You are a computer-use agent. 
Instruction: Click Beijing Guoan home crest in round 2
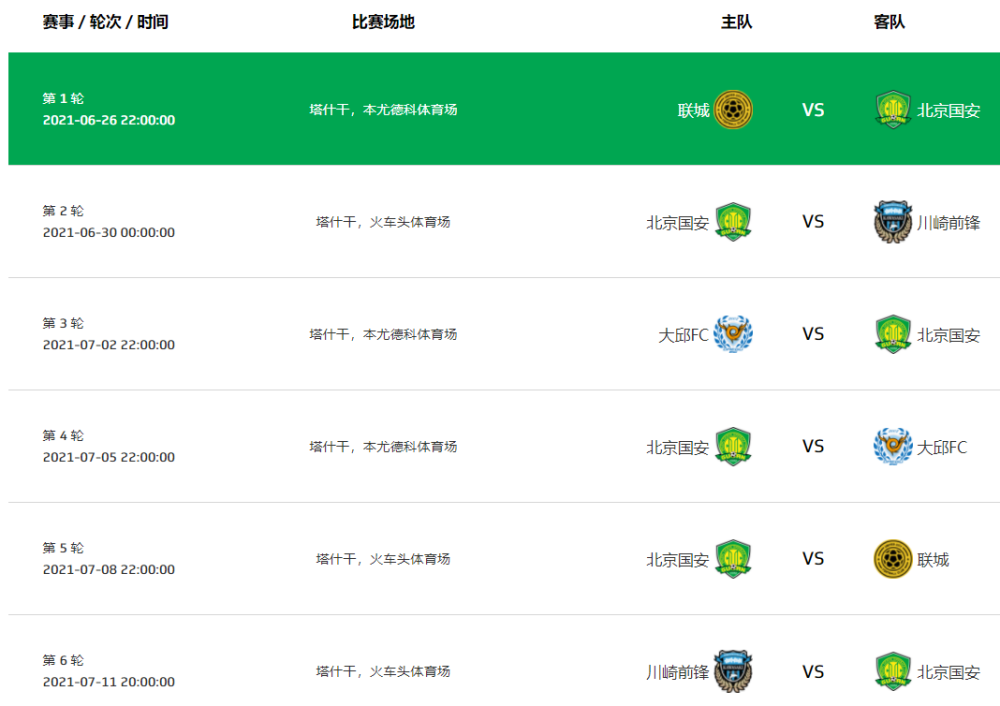point(733,222)
